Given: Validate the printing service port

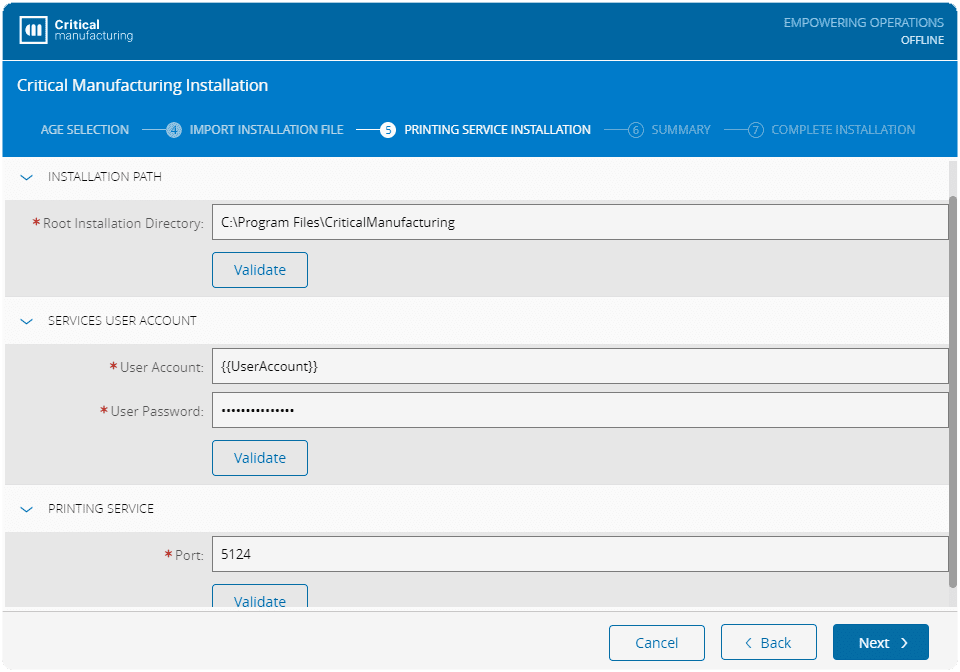Looking at the screenshot, I should coord(260,599).
